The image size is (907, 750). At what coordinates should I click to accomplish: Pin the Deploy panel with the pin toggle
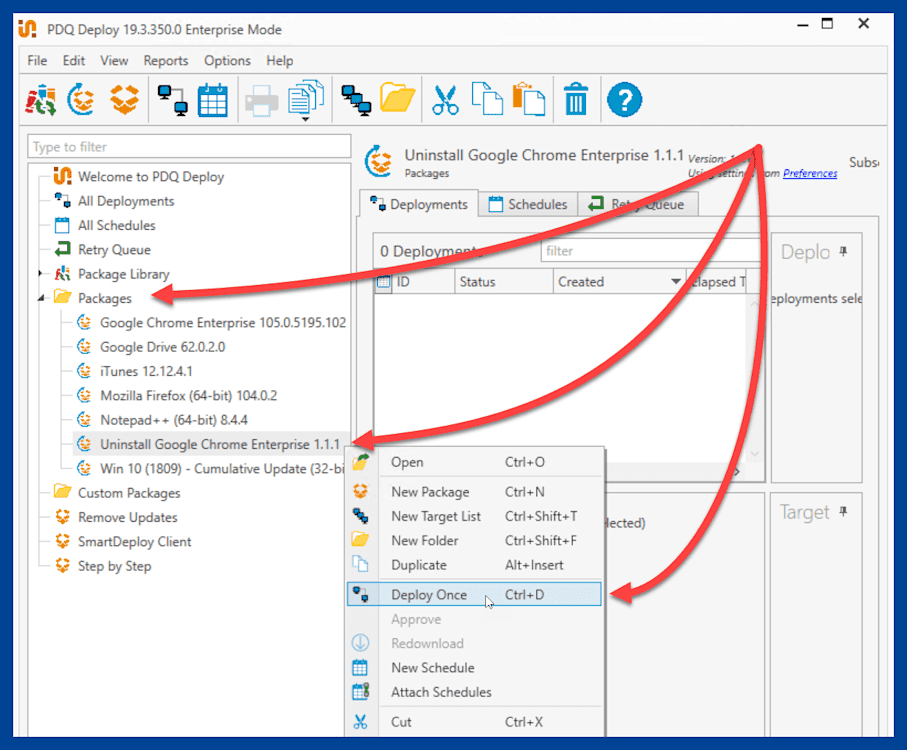click(x=842, y=252)
